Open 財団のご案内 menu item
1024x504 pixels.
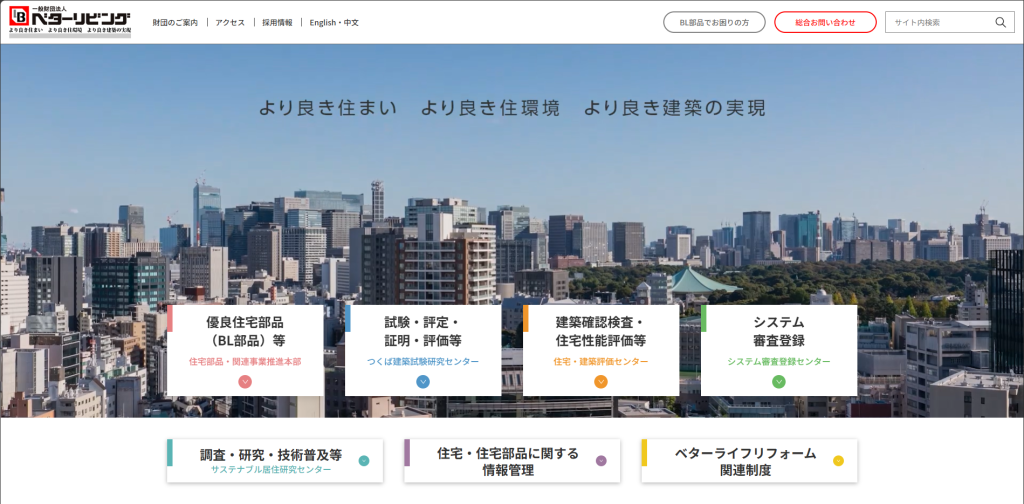coord(175,22)
